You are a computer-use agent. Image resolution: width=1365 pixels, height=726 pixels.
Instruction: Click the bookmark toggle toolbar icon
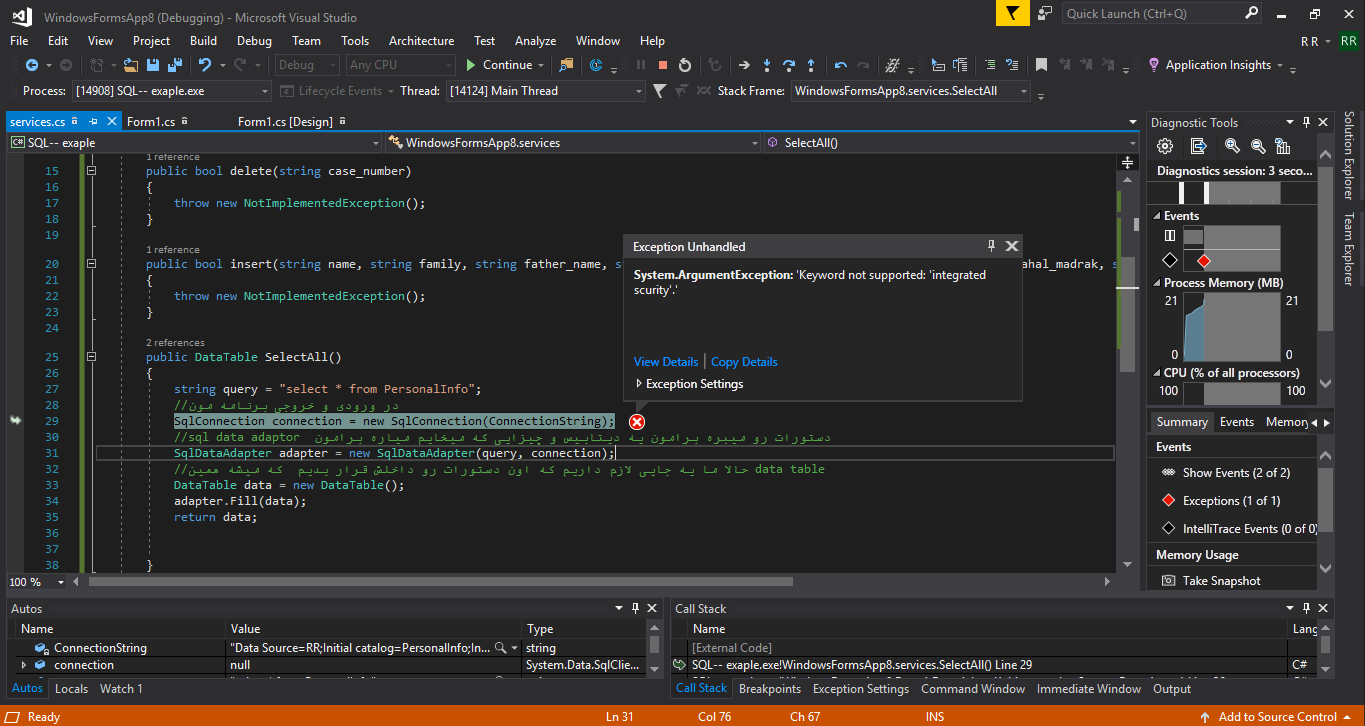point(1041,65)
